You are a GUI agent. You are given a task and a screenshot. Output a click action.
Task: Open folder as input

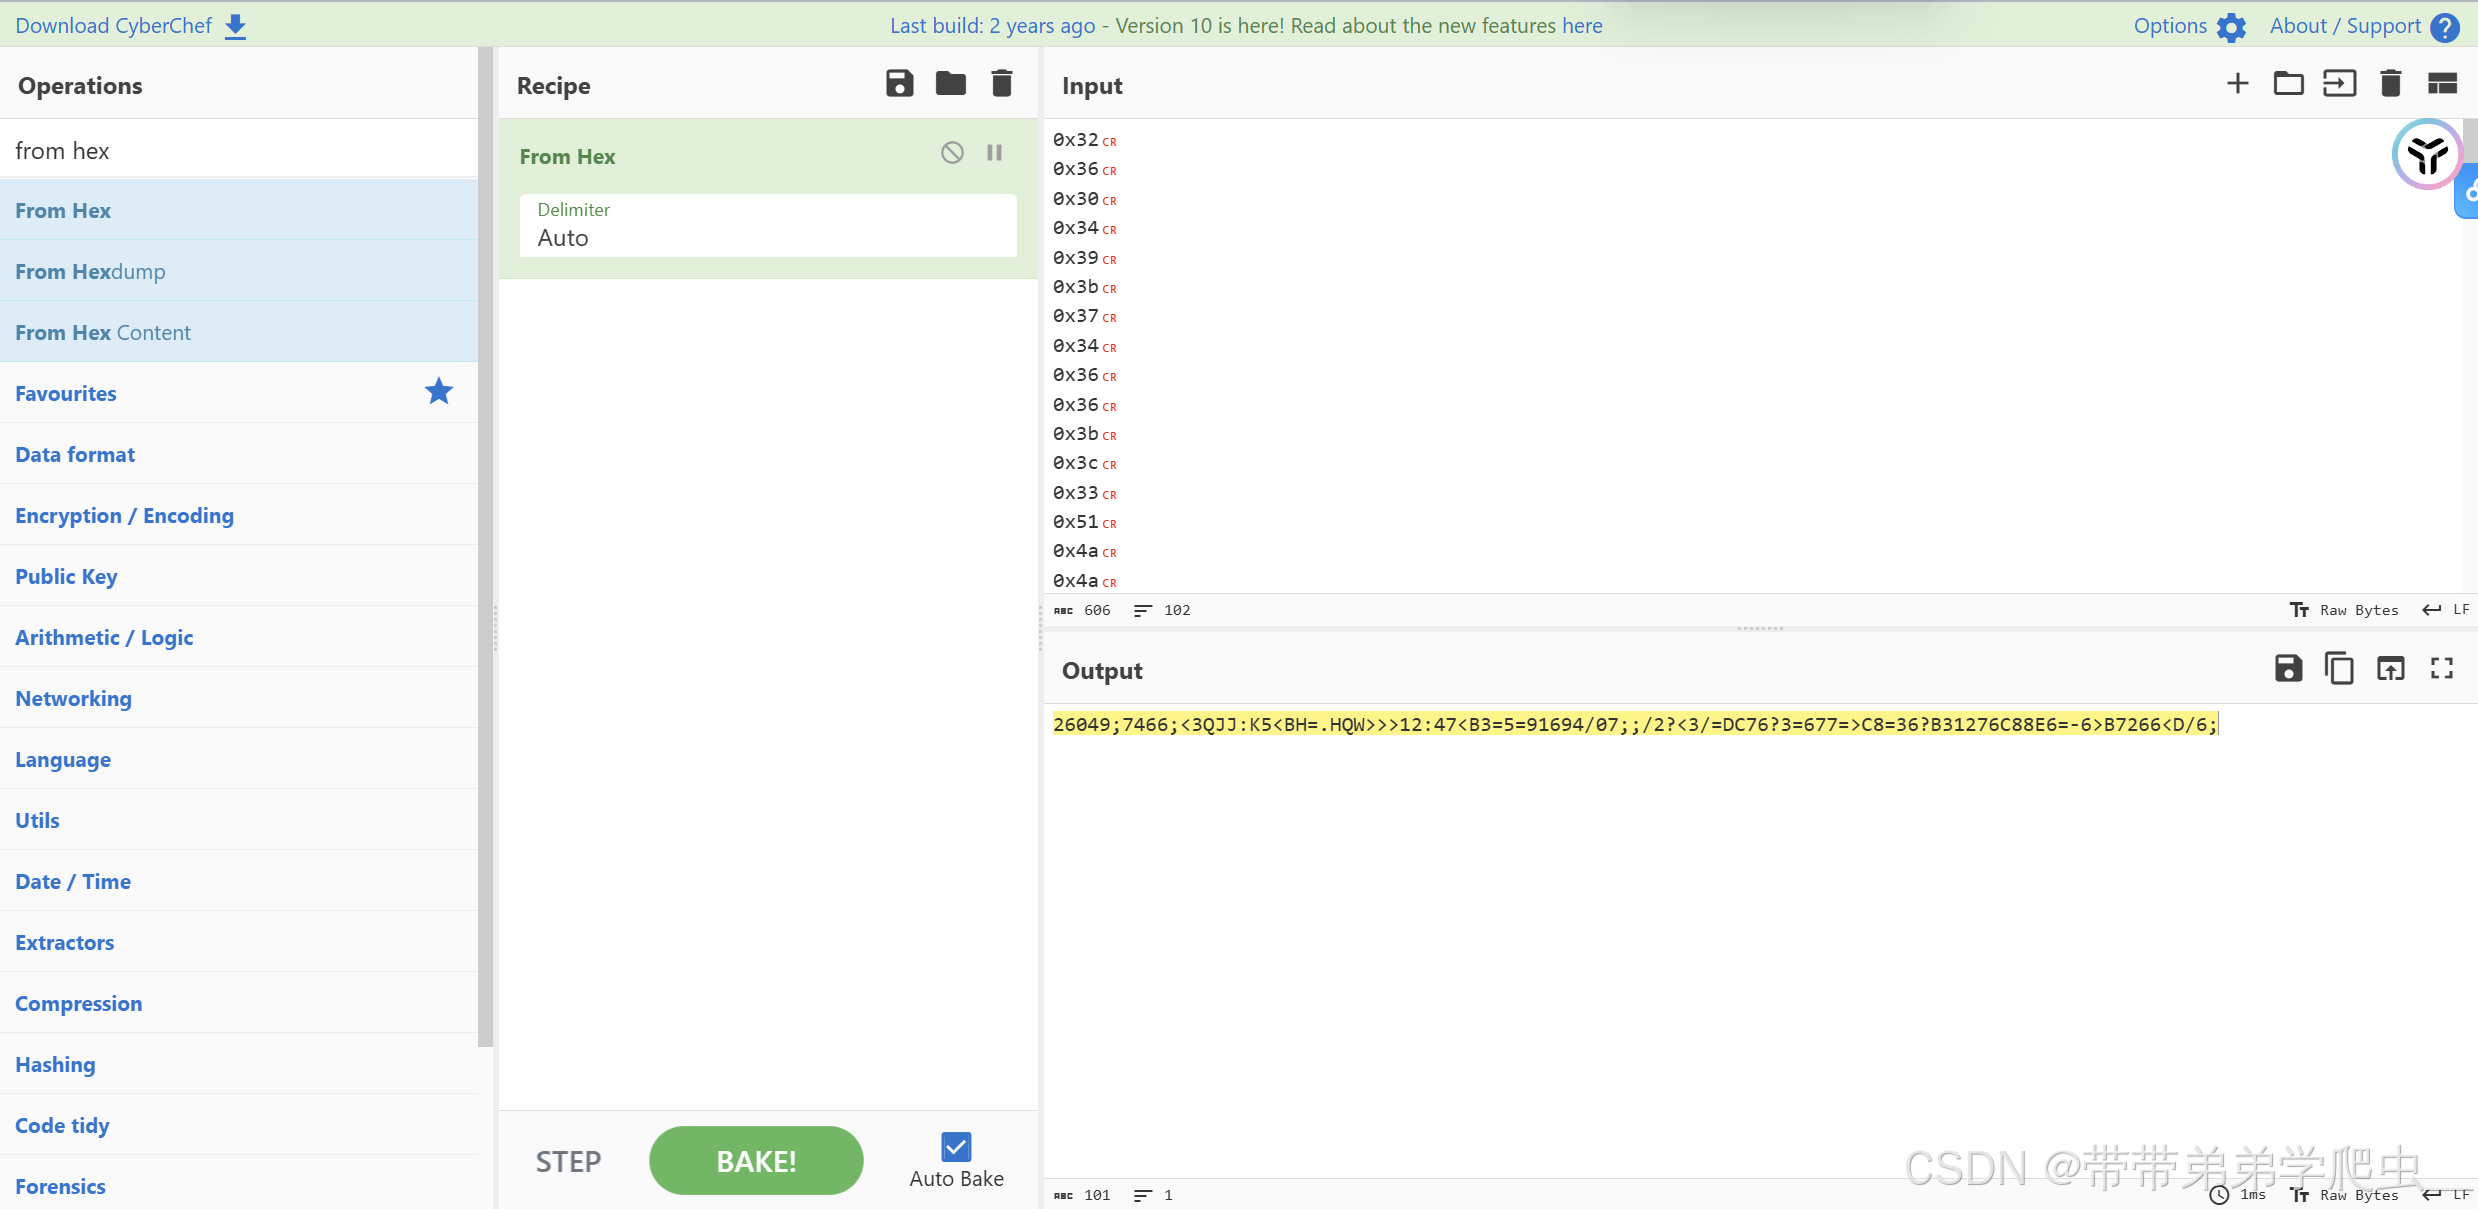pyautogui.click(x=2288, y=84)
